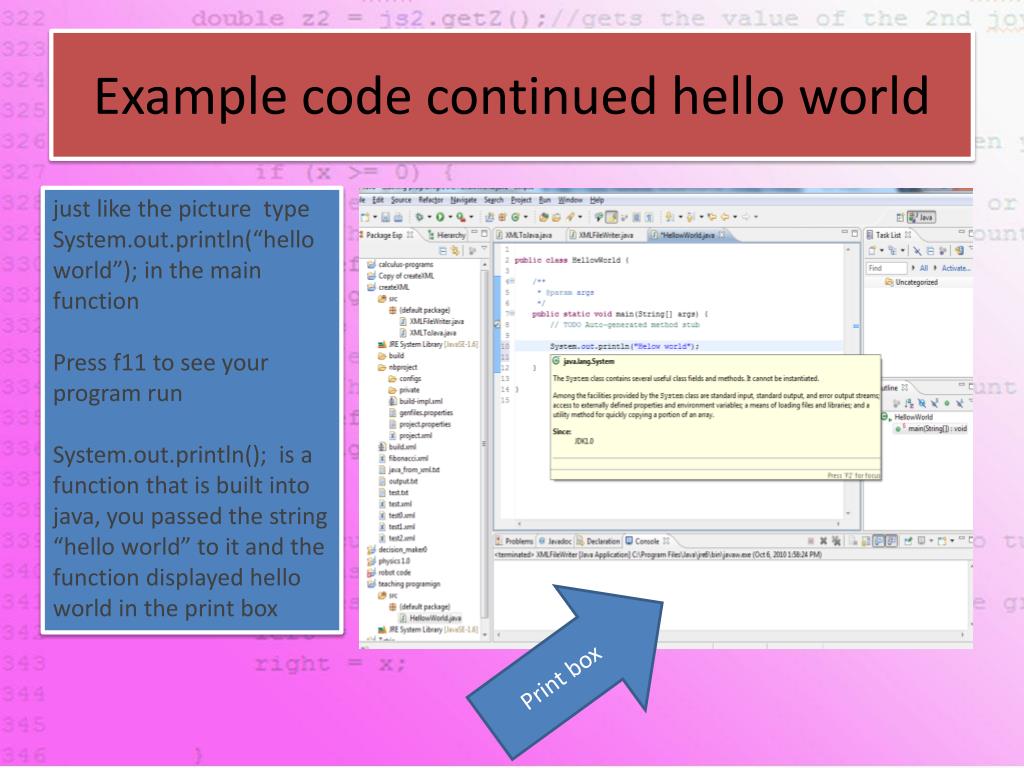
Task: Click the Java perspective button
Action: [922, 217]
